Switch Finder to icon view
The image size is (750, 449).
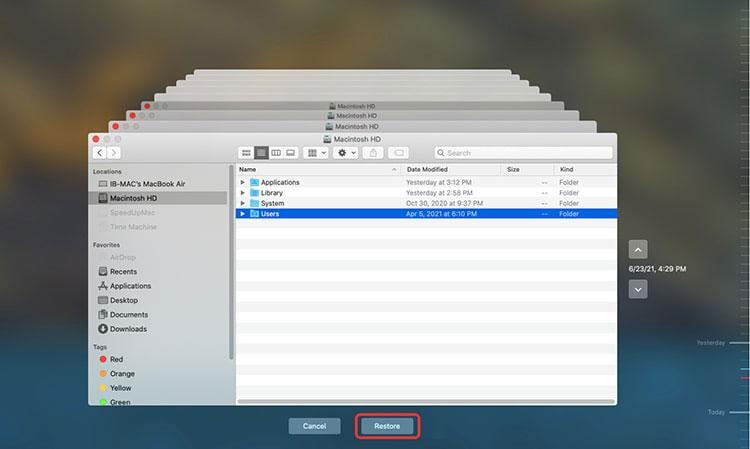(246, 153)
